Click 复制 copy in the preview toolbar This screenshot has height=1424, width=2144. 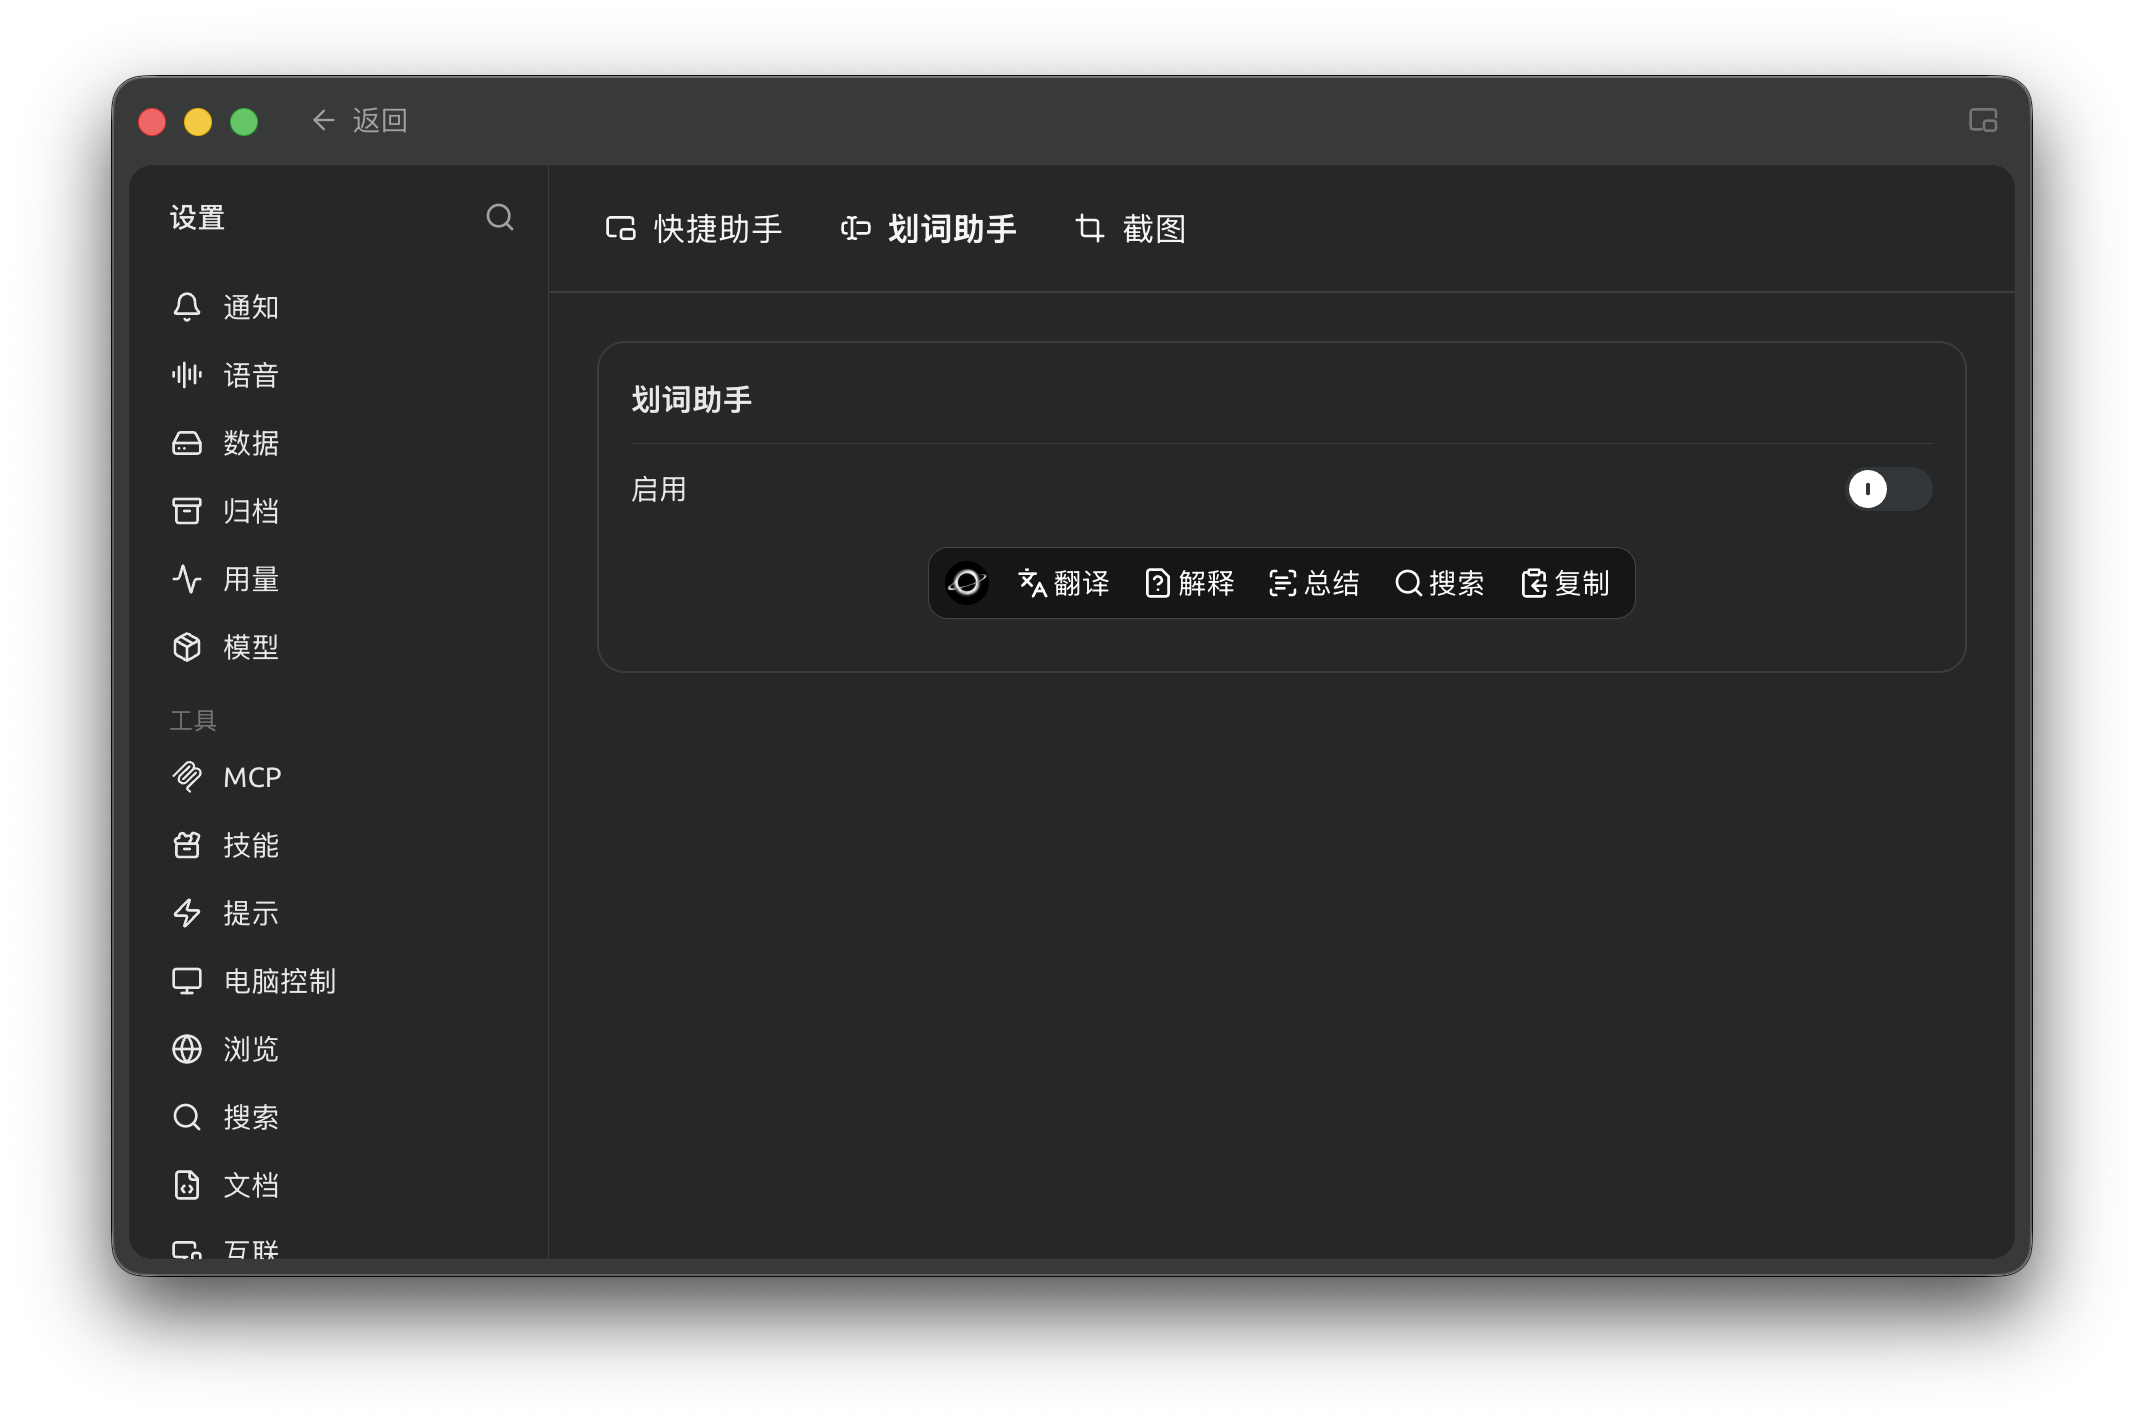point(1565,583)
